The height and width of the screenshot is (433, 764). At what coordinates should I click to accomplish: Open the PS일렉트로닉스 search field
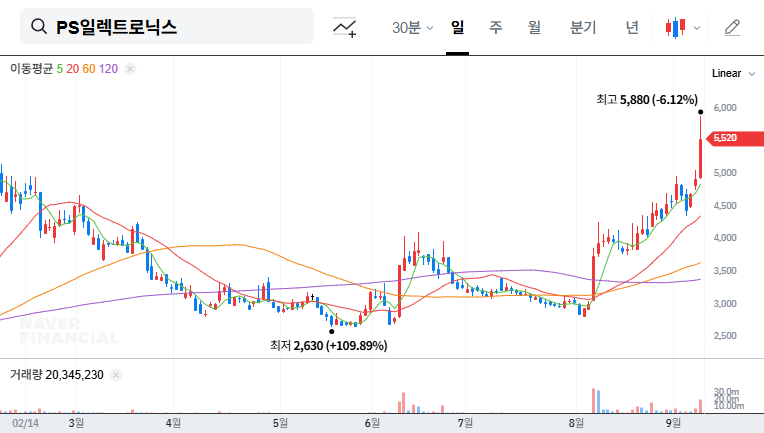click(167, 26)
